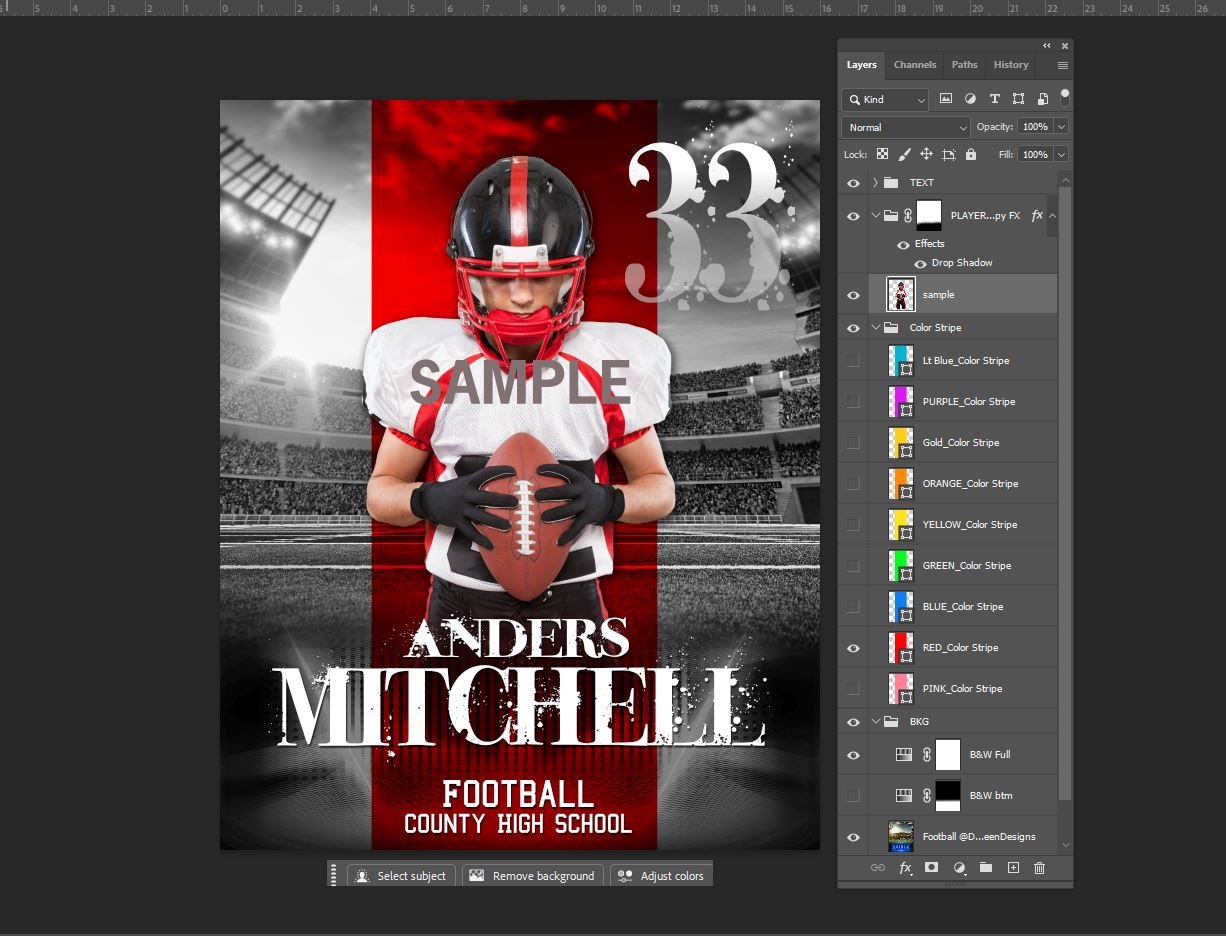
Task: Switch to the Layers tab
Action: click(861, 65)
